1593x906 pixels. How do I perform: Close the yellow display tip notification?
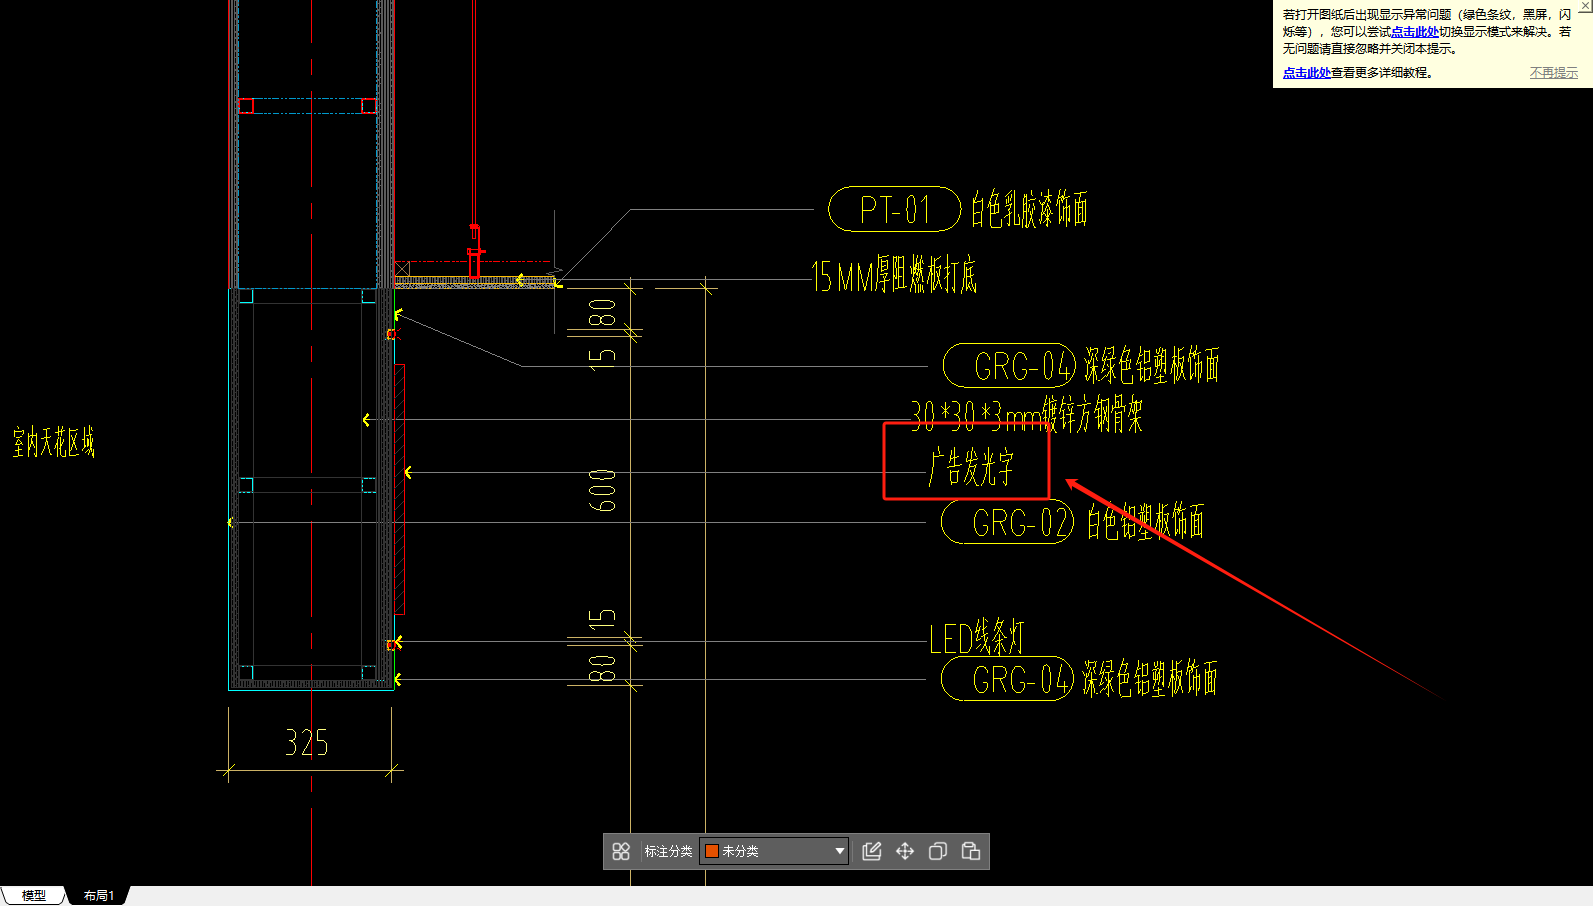[x=1585, y=5]
